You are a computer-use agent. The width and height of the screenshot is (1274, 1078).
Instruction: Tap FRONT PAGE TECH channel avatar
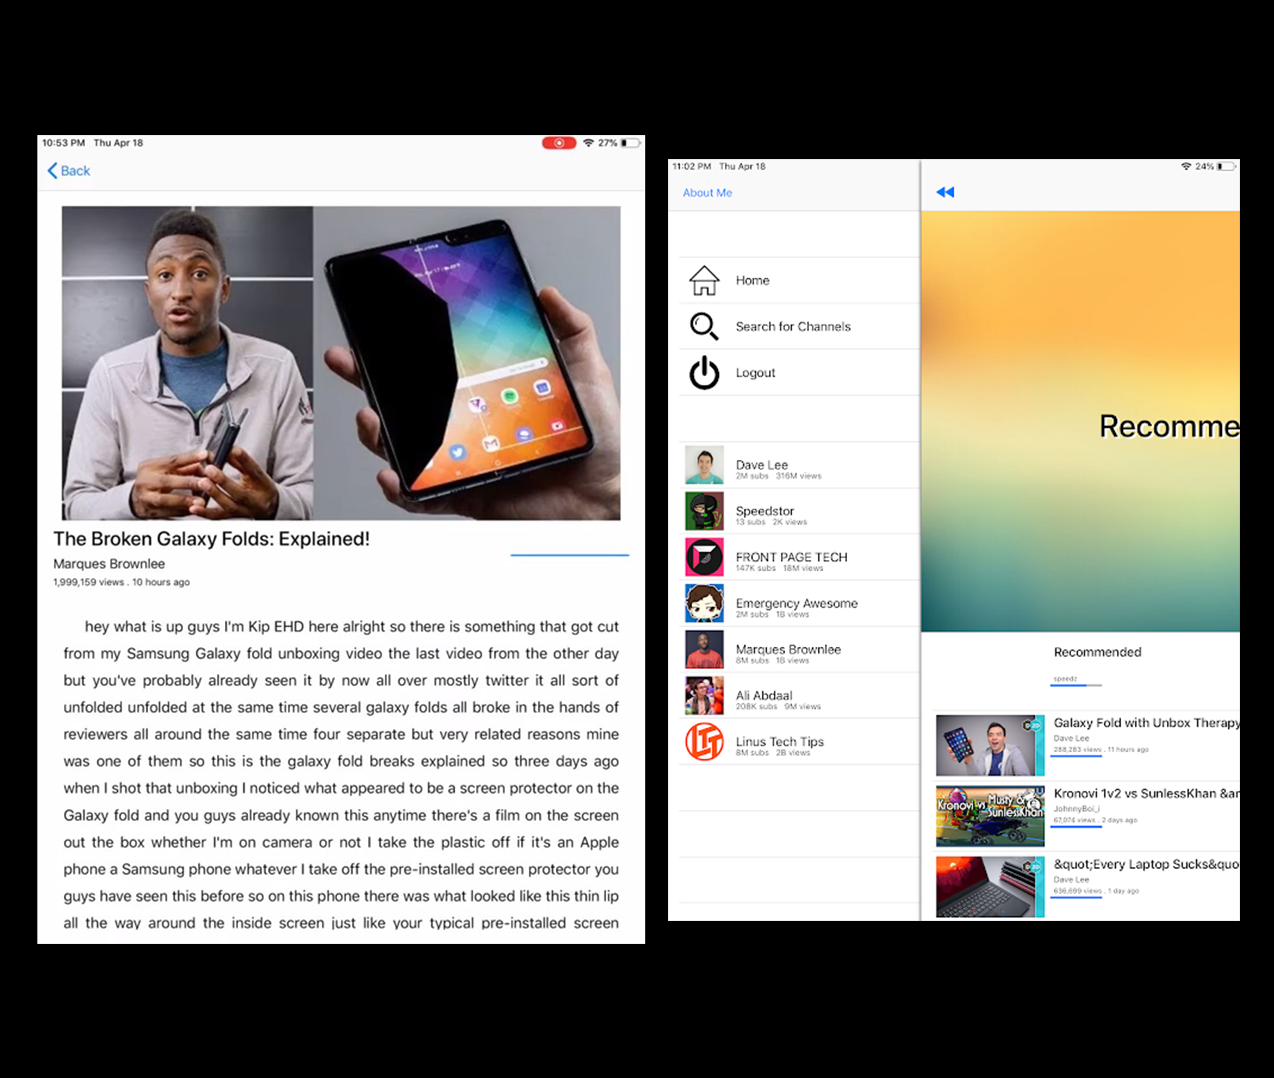(x=704, y=557)
